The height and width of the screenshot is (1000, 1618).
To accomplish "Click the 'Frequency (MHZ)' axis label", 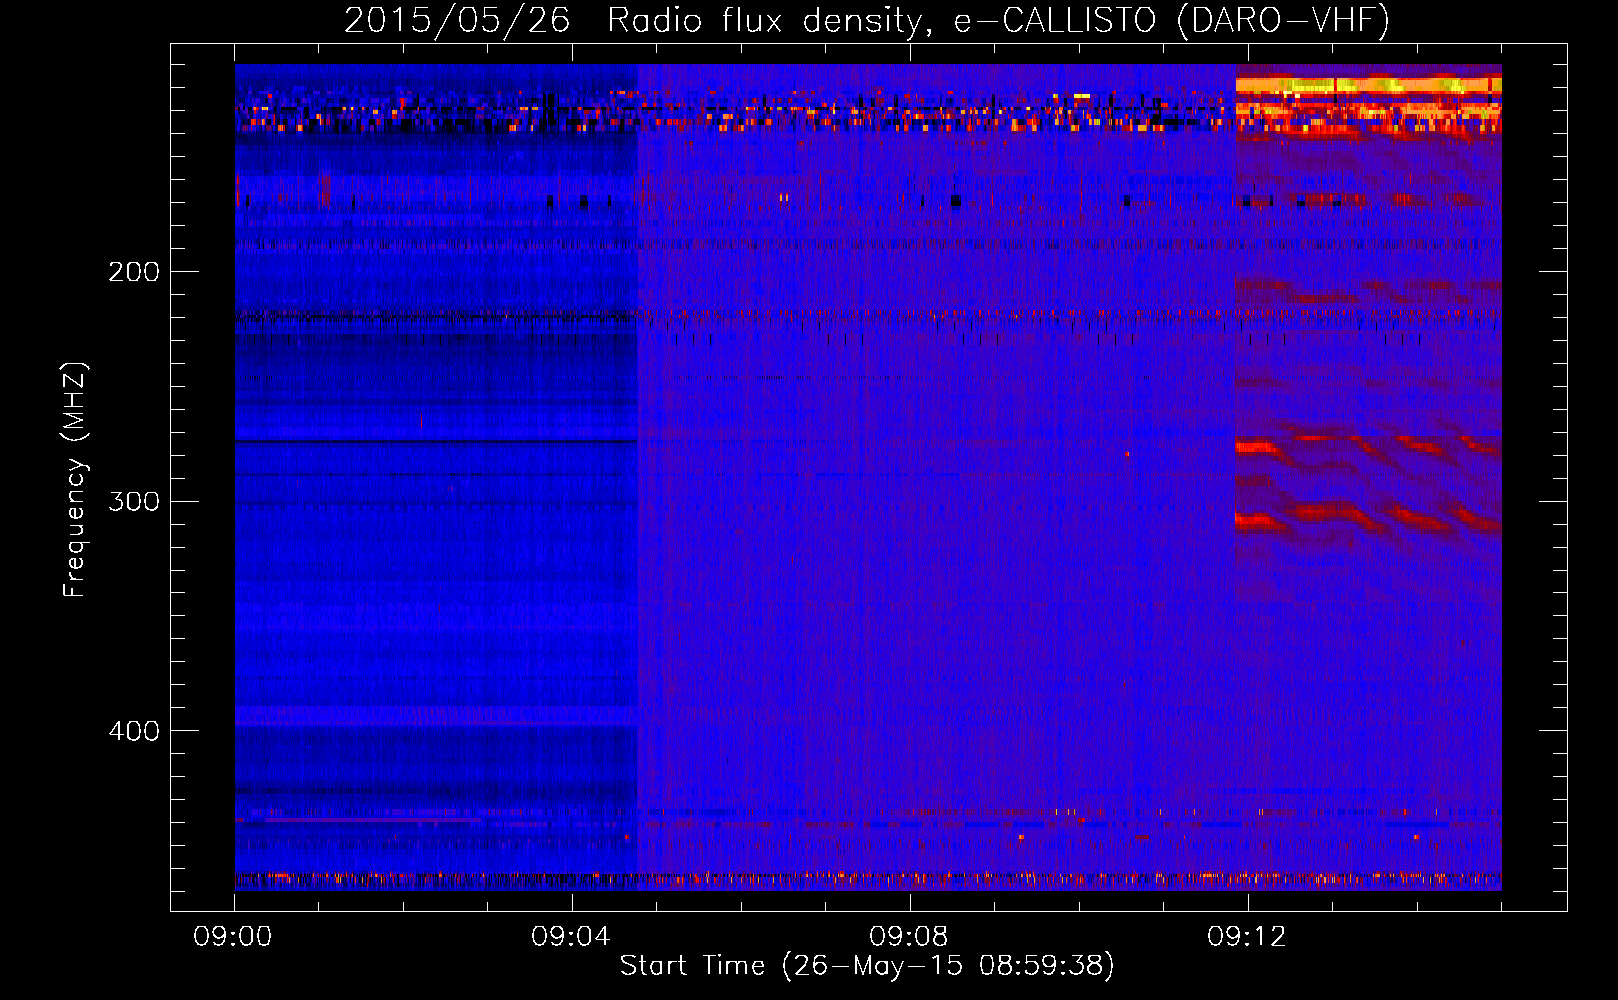I will [76, 480].
